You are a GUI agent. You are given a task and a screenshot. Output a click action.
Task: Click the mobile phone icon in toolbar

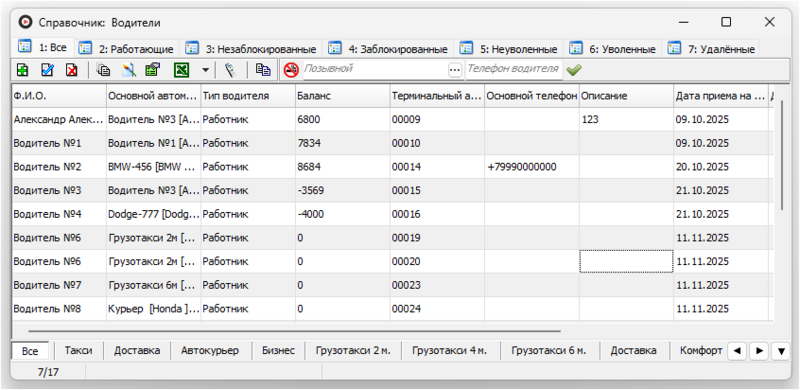tap(231, 70)
